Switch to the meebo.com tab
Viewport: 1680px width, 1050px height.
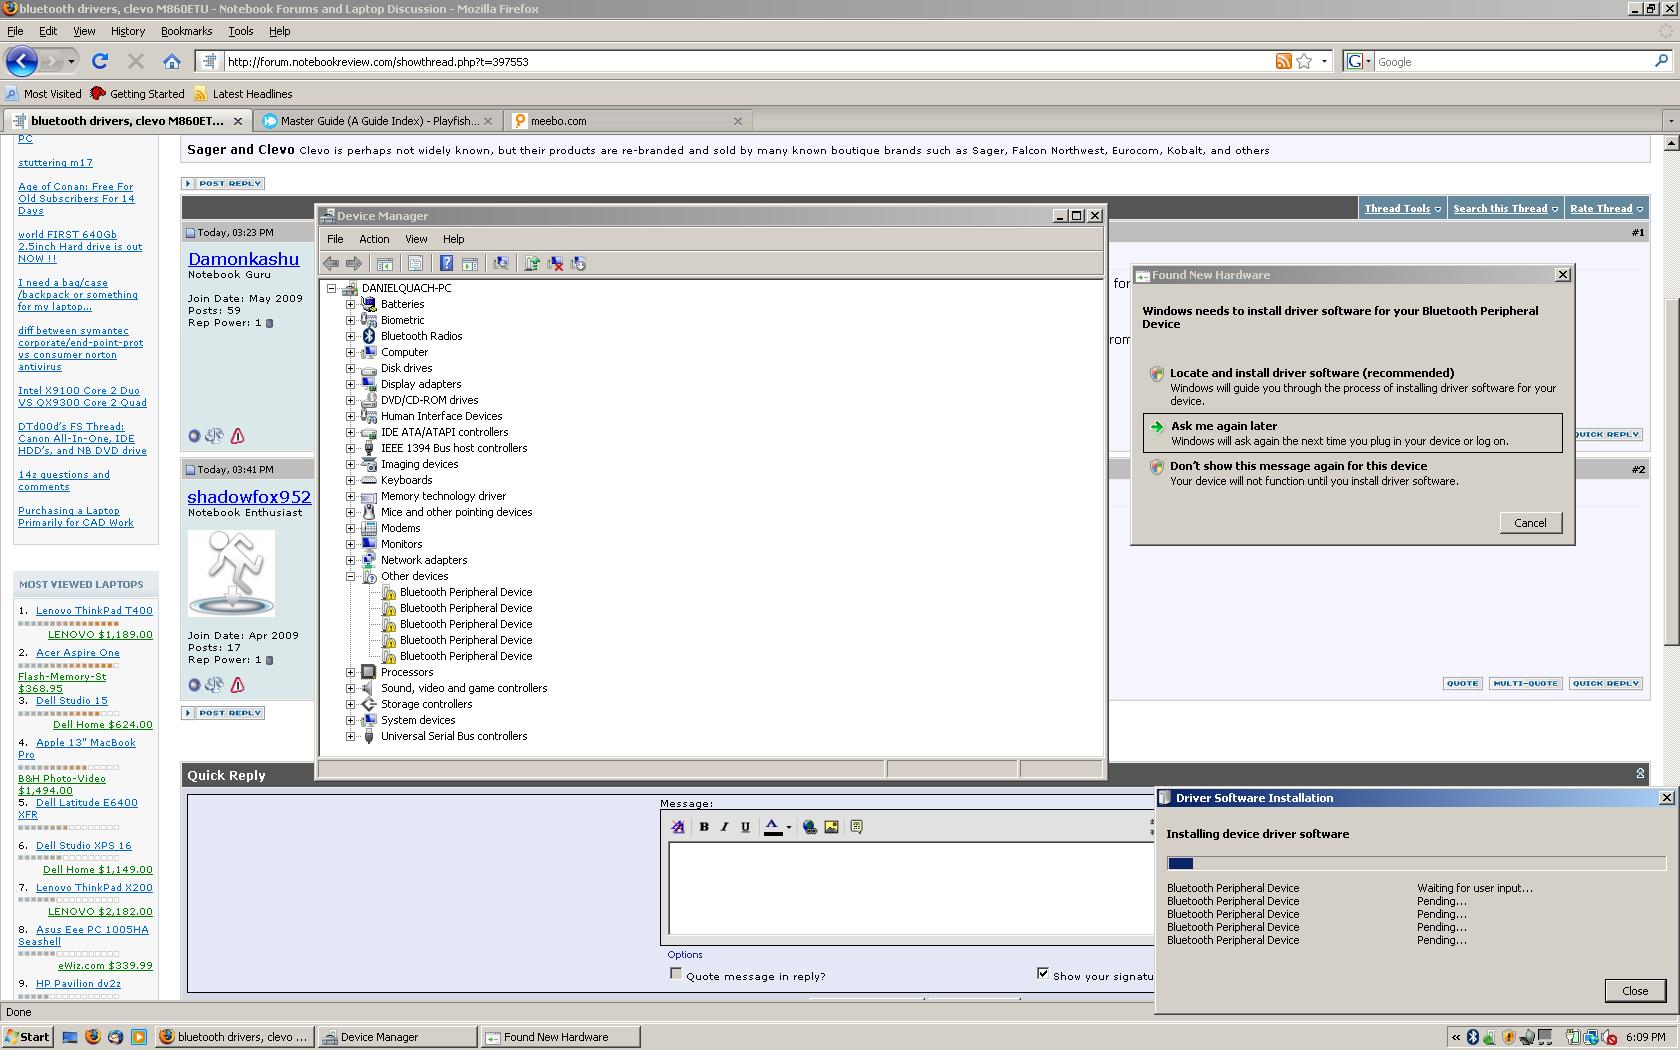(x=627, y=121)
